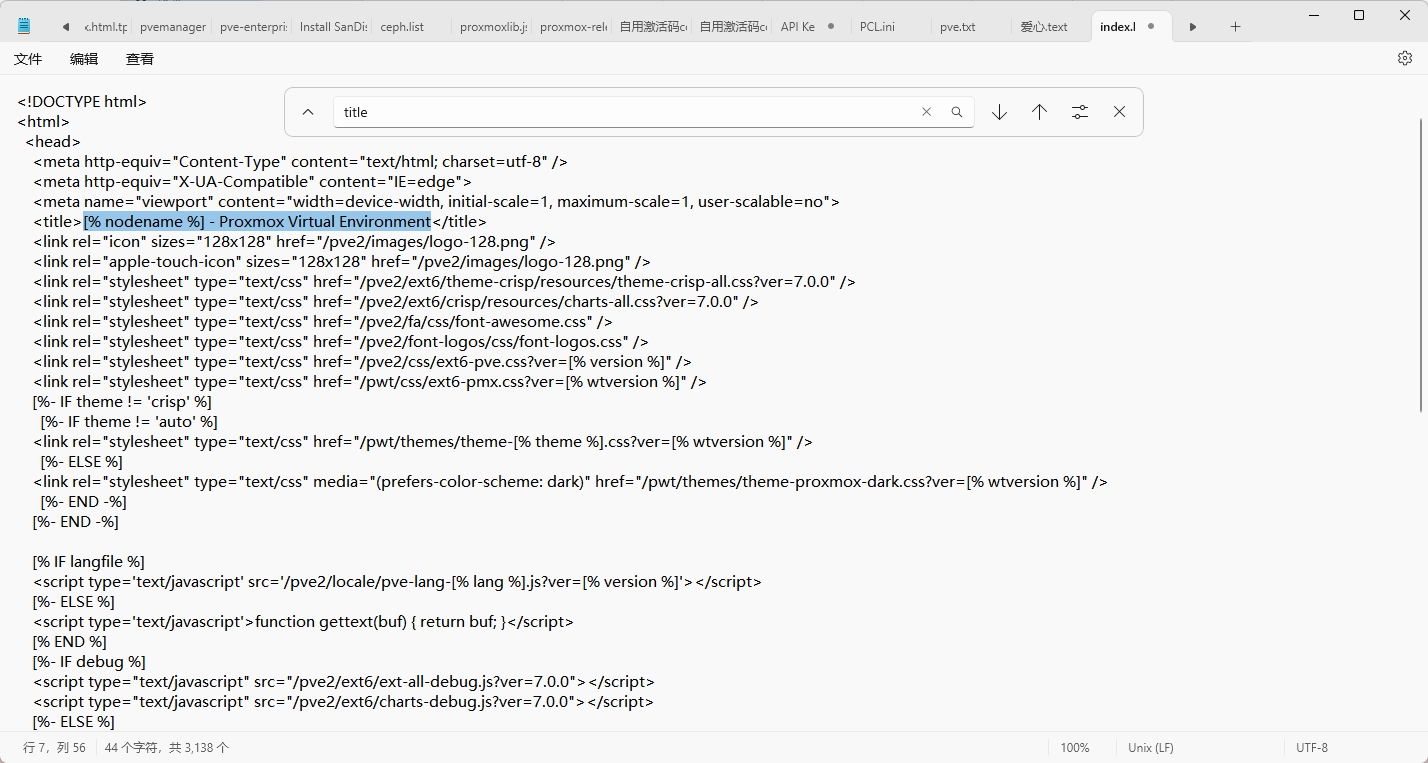Switch to the proxmox-rele tab
This screenshot has width=1428, height=763.
coord(572,27)
